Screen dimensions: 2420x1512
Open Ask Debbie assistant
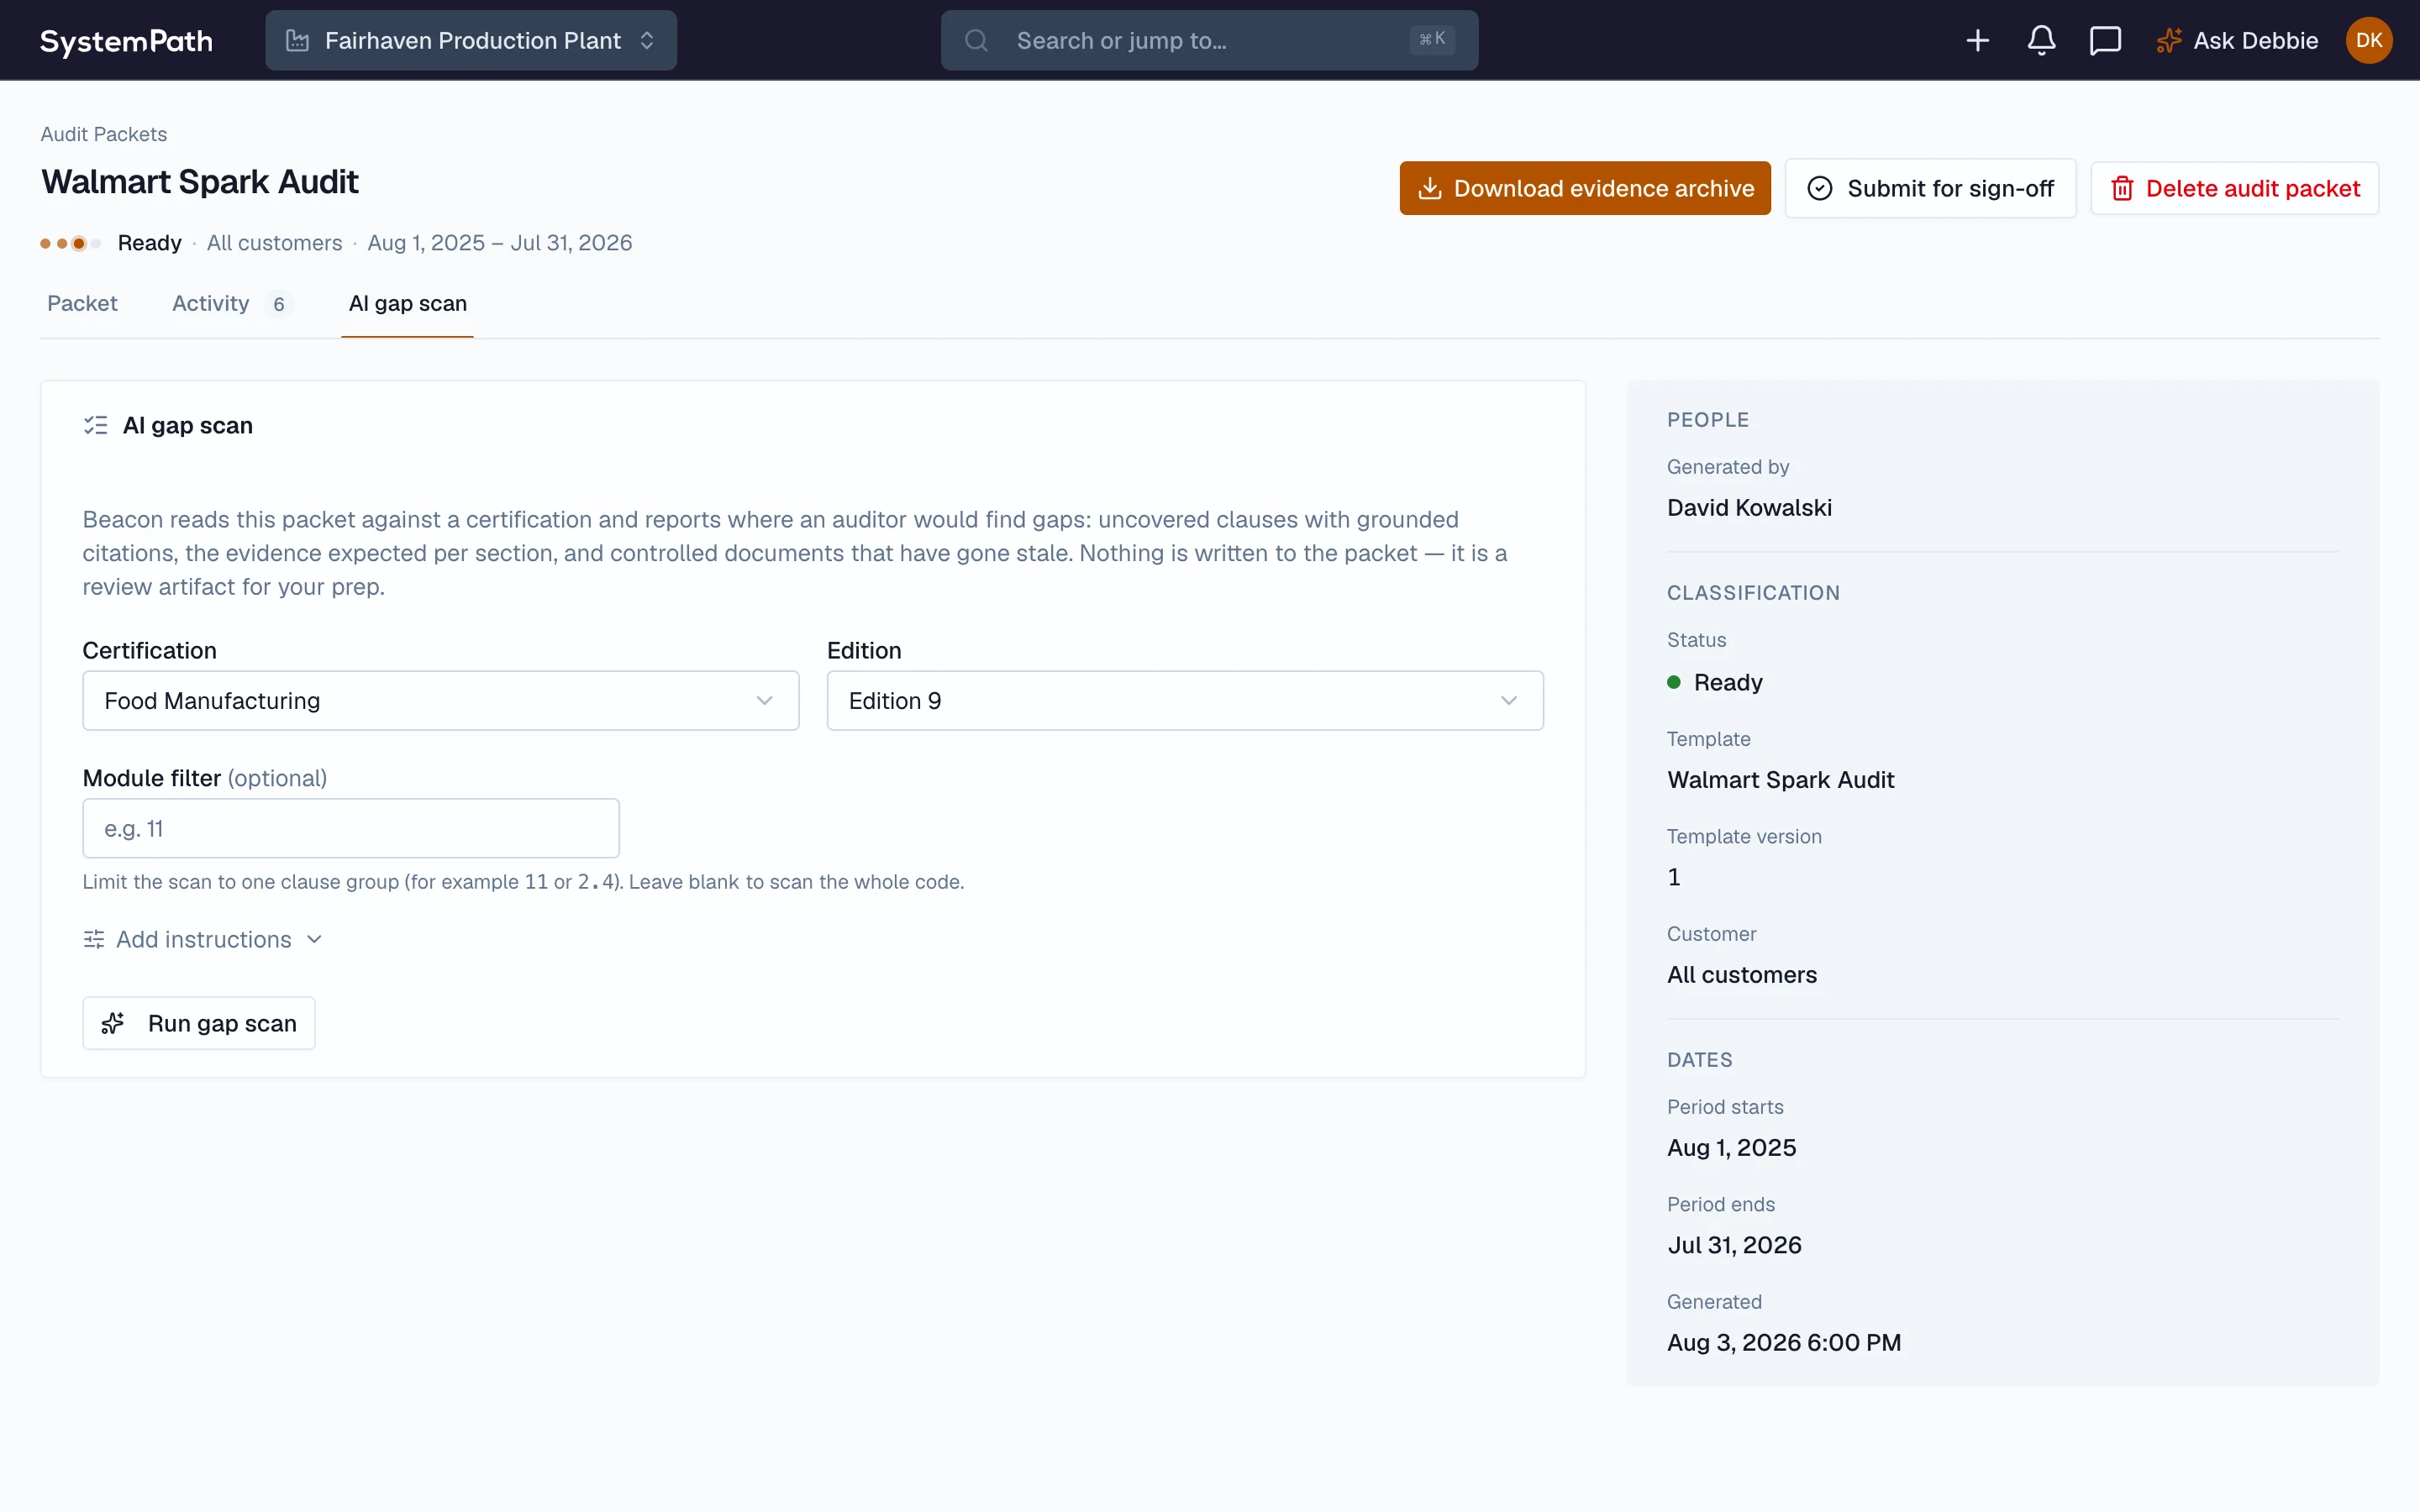2236,41
